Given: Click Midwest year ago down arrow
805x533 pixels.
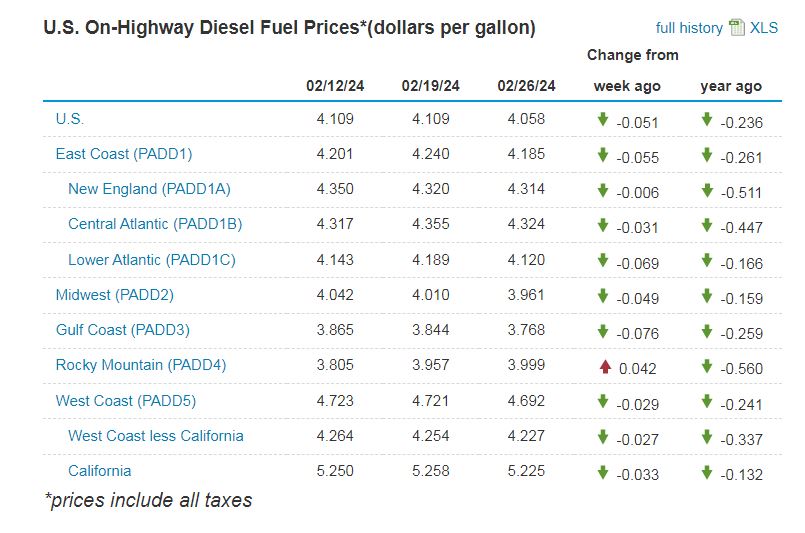Looking at the screenshot, I should pos(707,296).
